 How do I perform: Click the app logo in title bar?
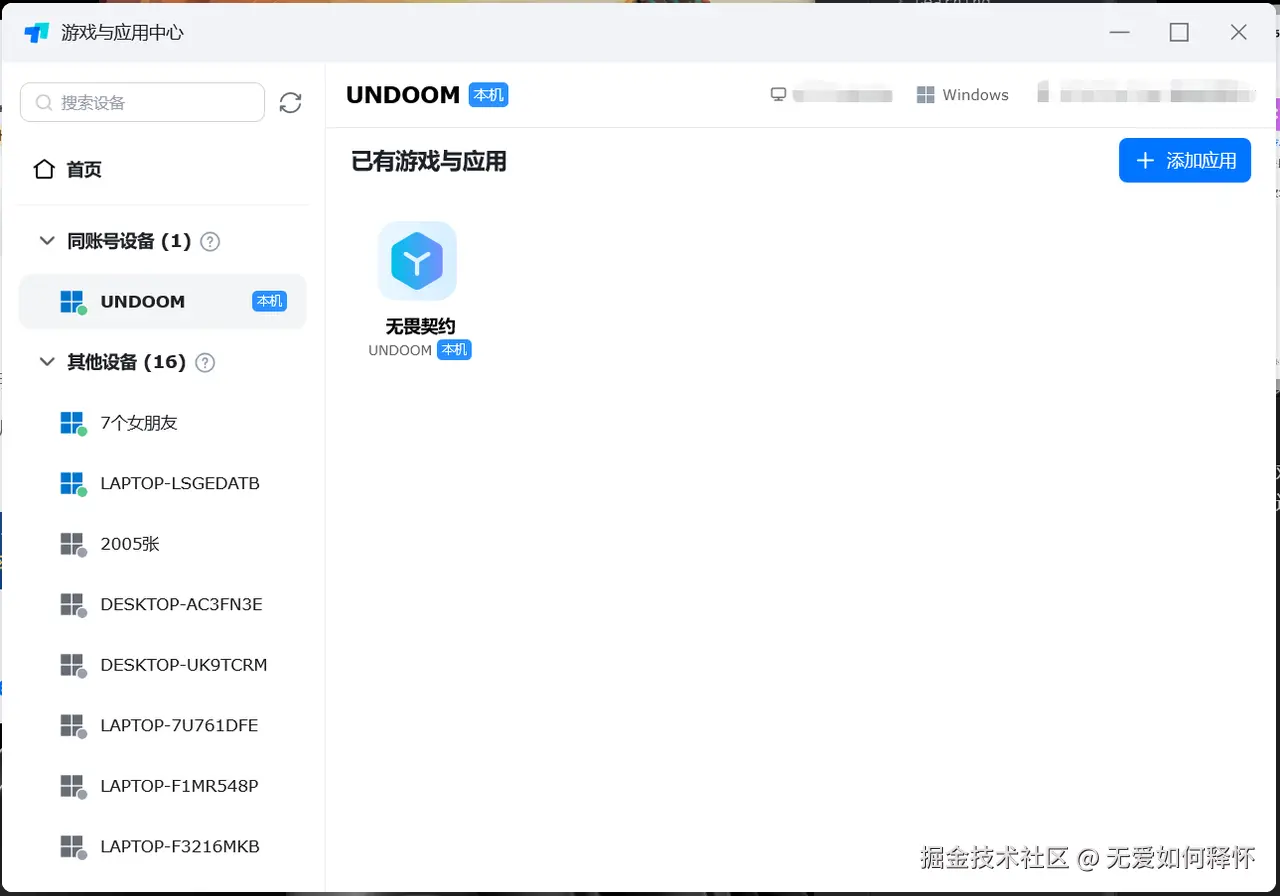37,32
